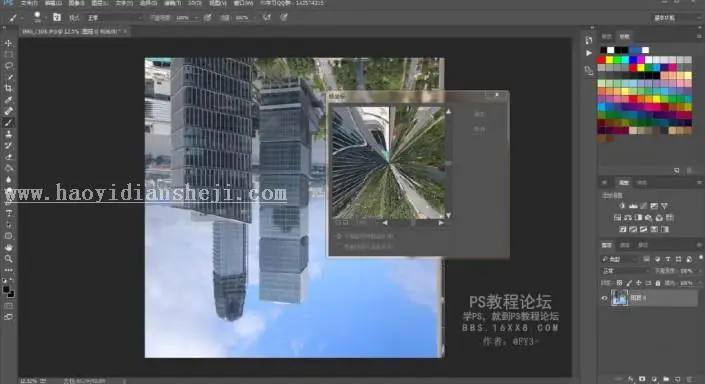The width and height of the screenshot is (705, 384).
Task: Select the Lasso tool
Action: [x=8, y=66]
